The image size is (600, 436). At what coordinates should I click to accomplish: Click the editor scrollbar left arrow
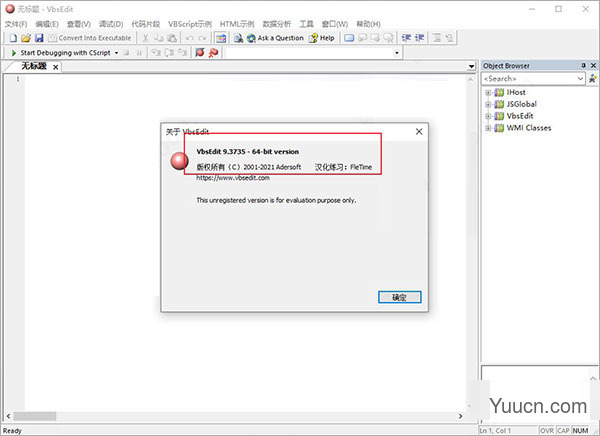click(x=8, y=416)
